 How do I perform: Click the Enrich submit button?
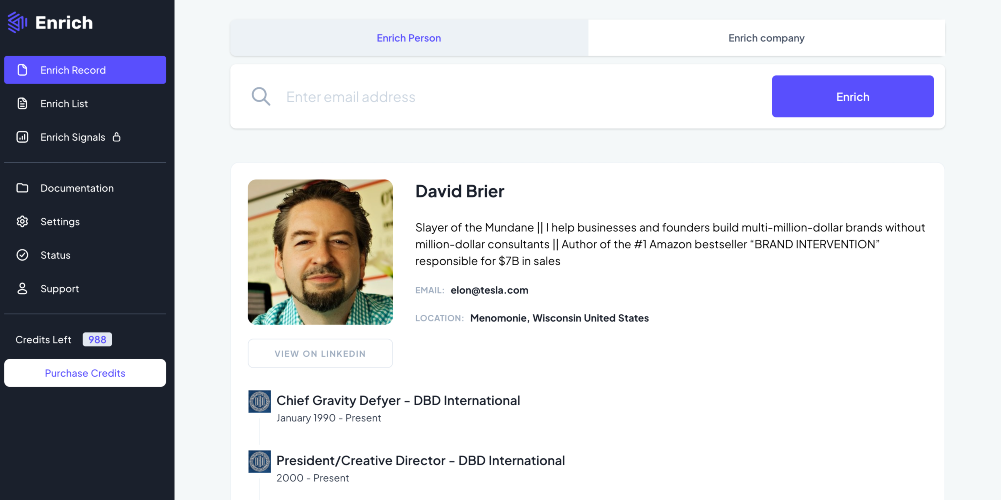pos(853,96)
